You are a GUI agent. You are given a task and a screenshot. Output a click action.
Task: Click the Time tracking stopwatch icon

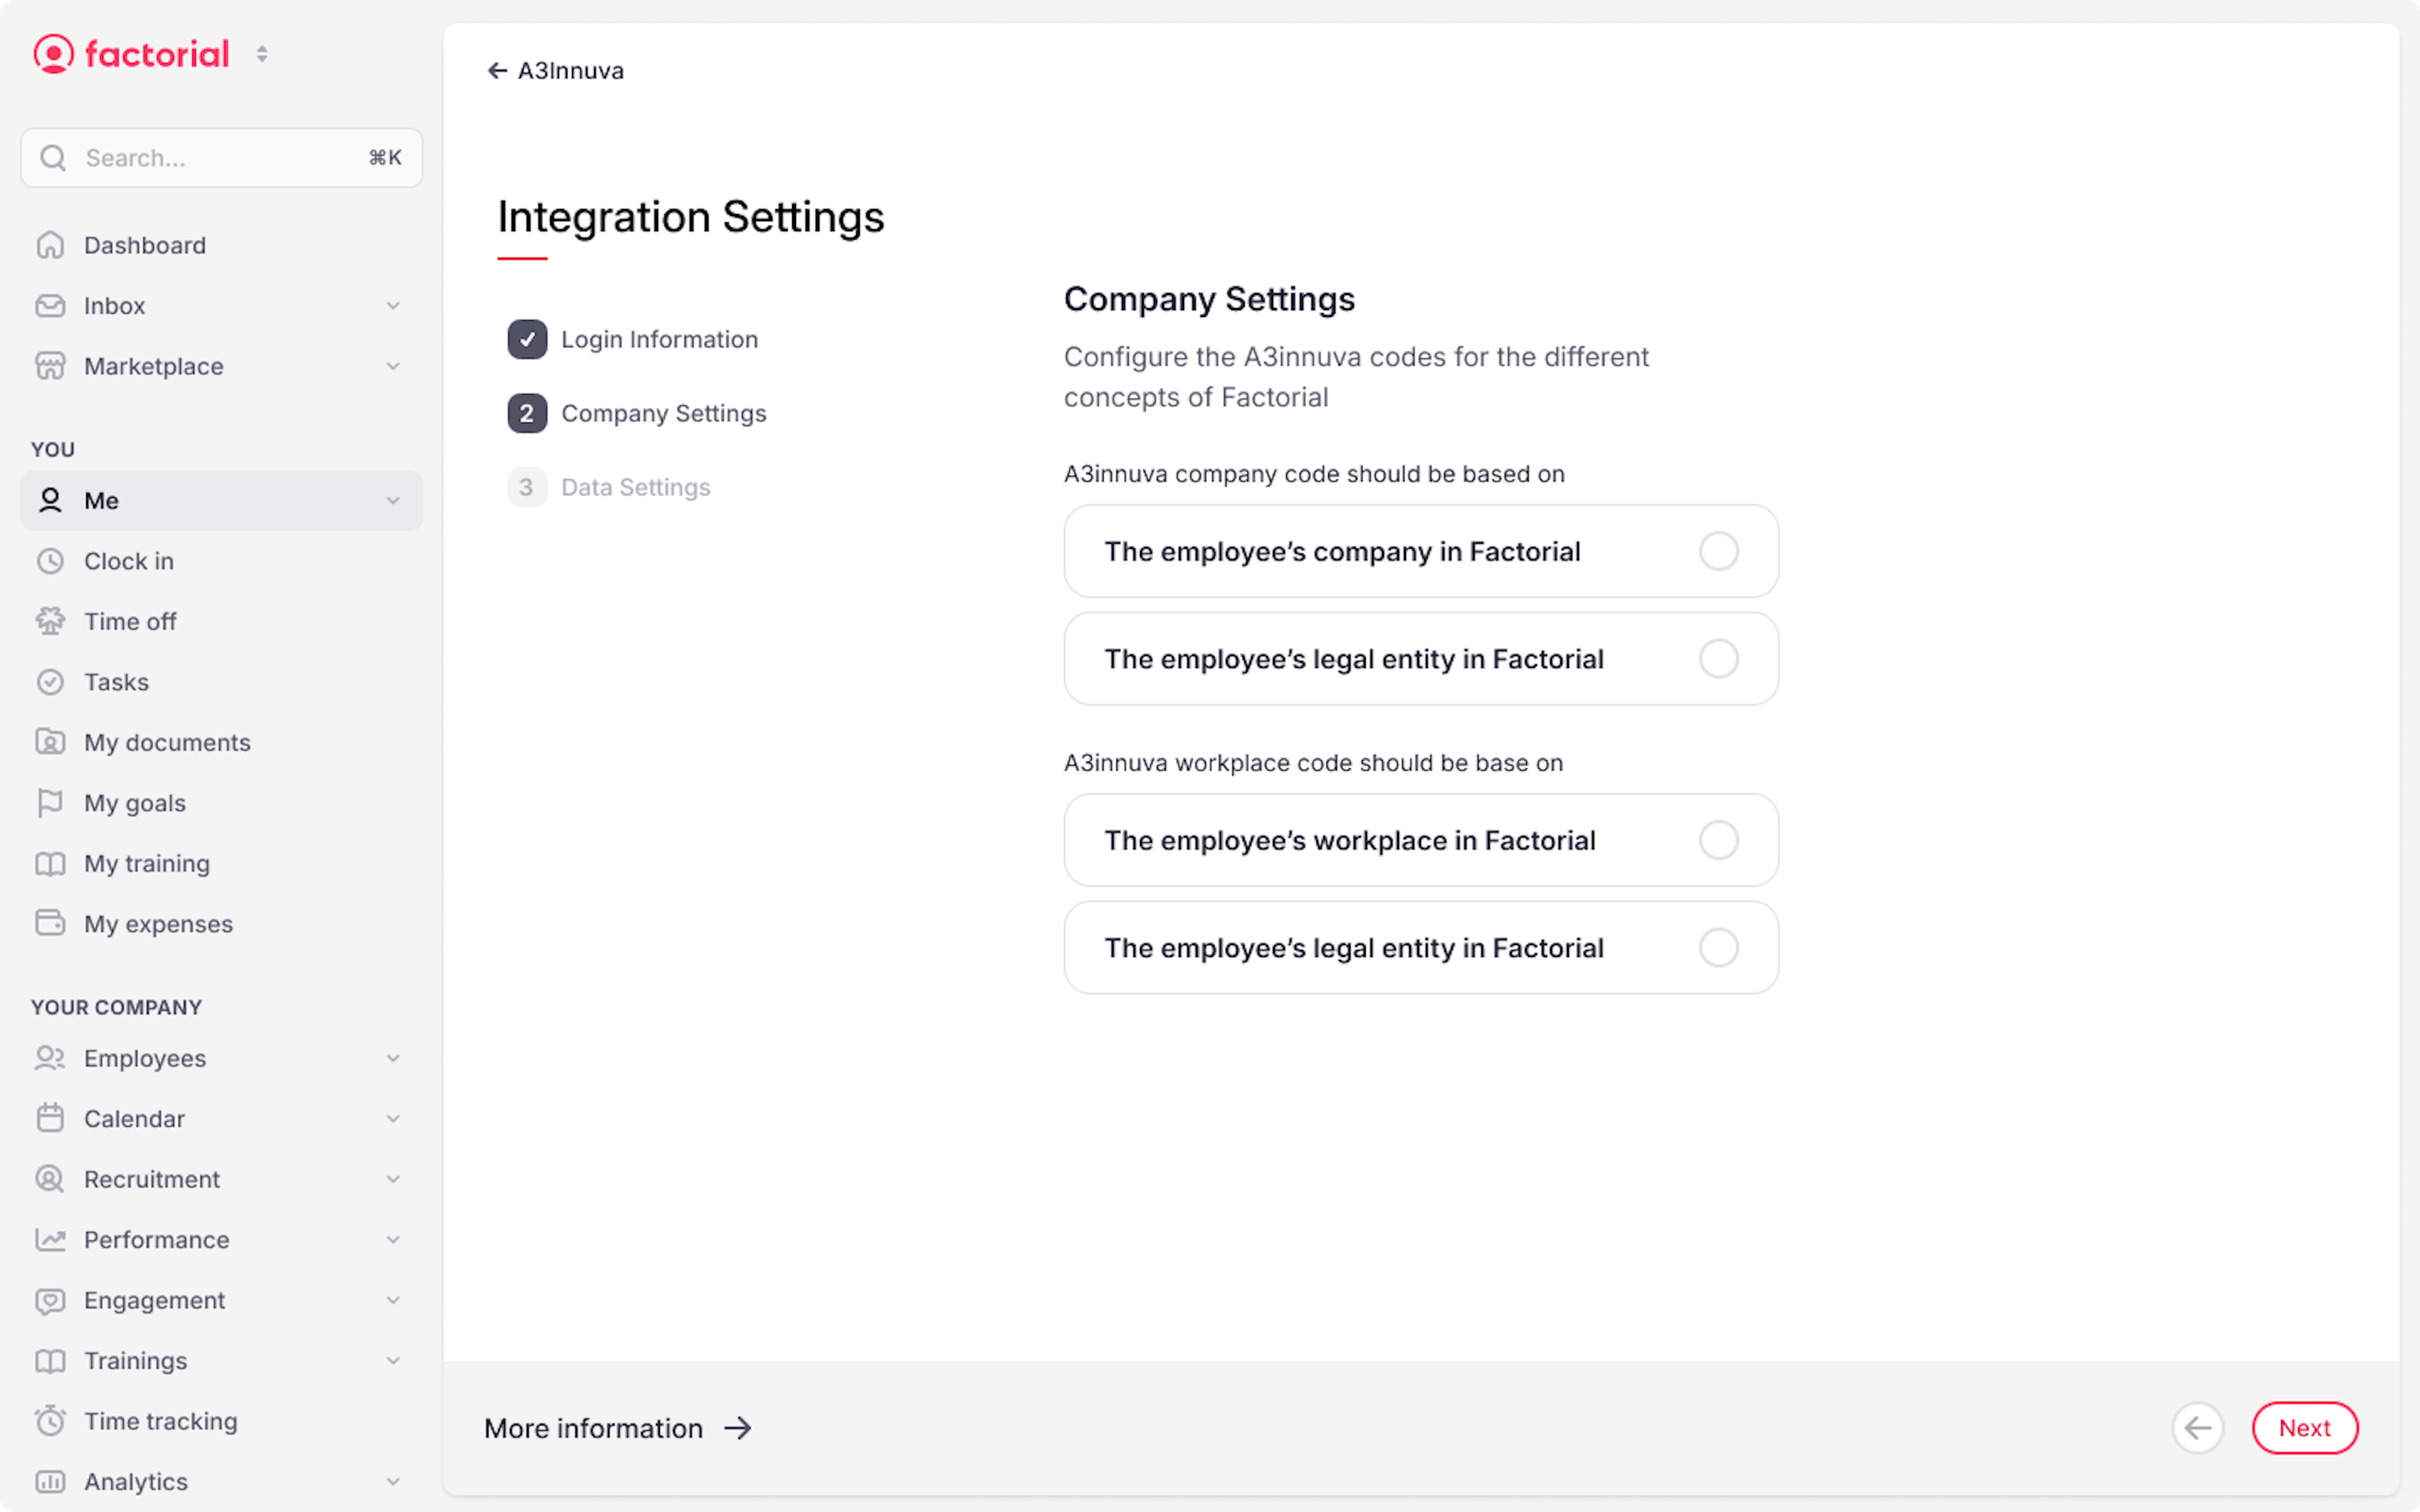[x=50, y=1421]
